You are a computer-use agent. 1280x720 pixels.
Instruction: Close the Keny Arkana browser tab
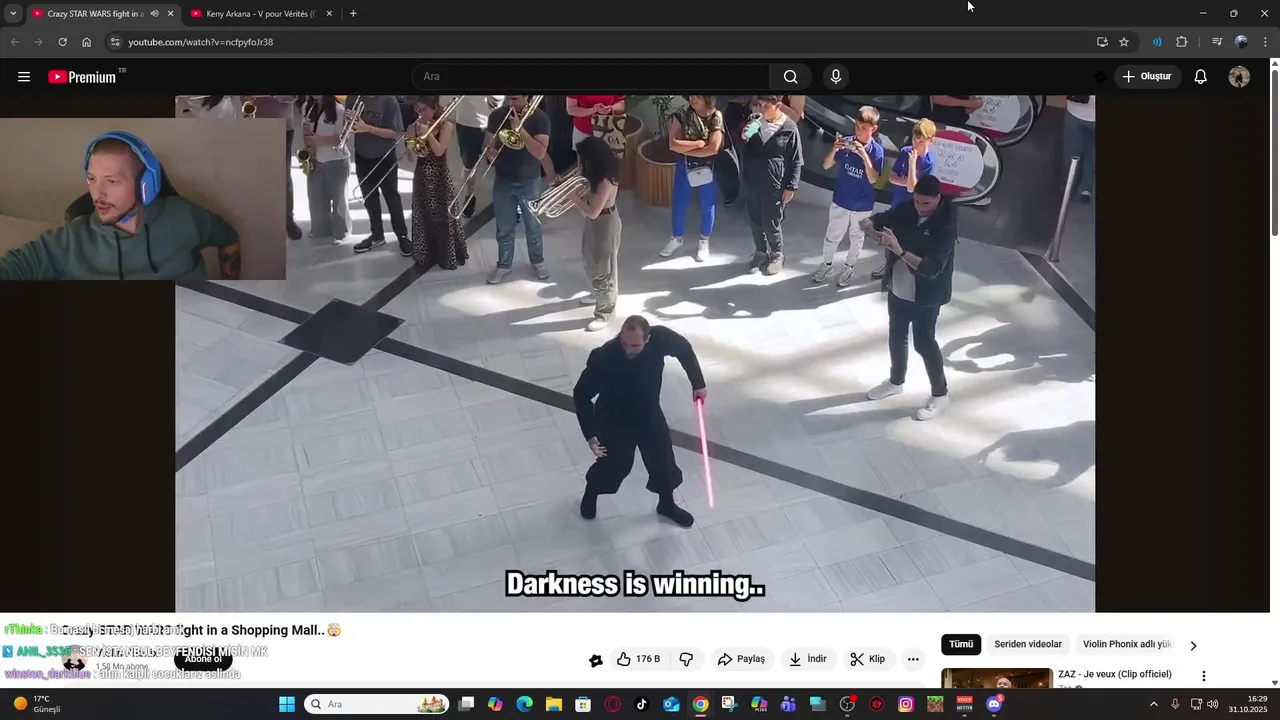329,14
